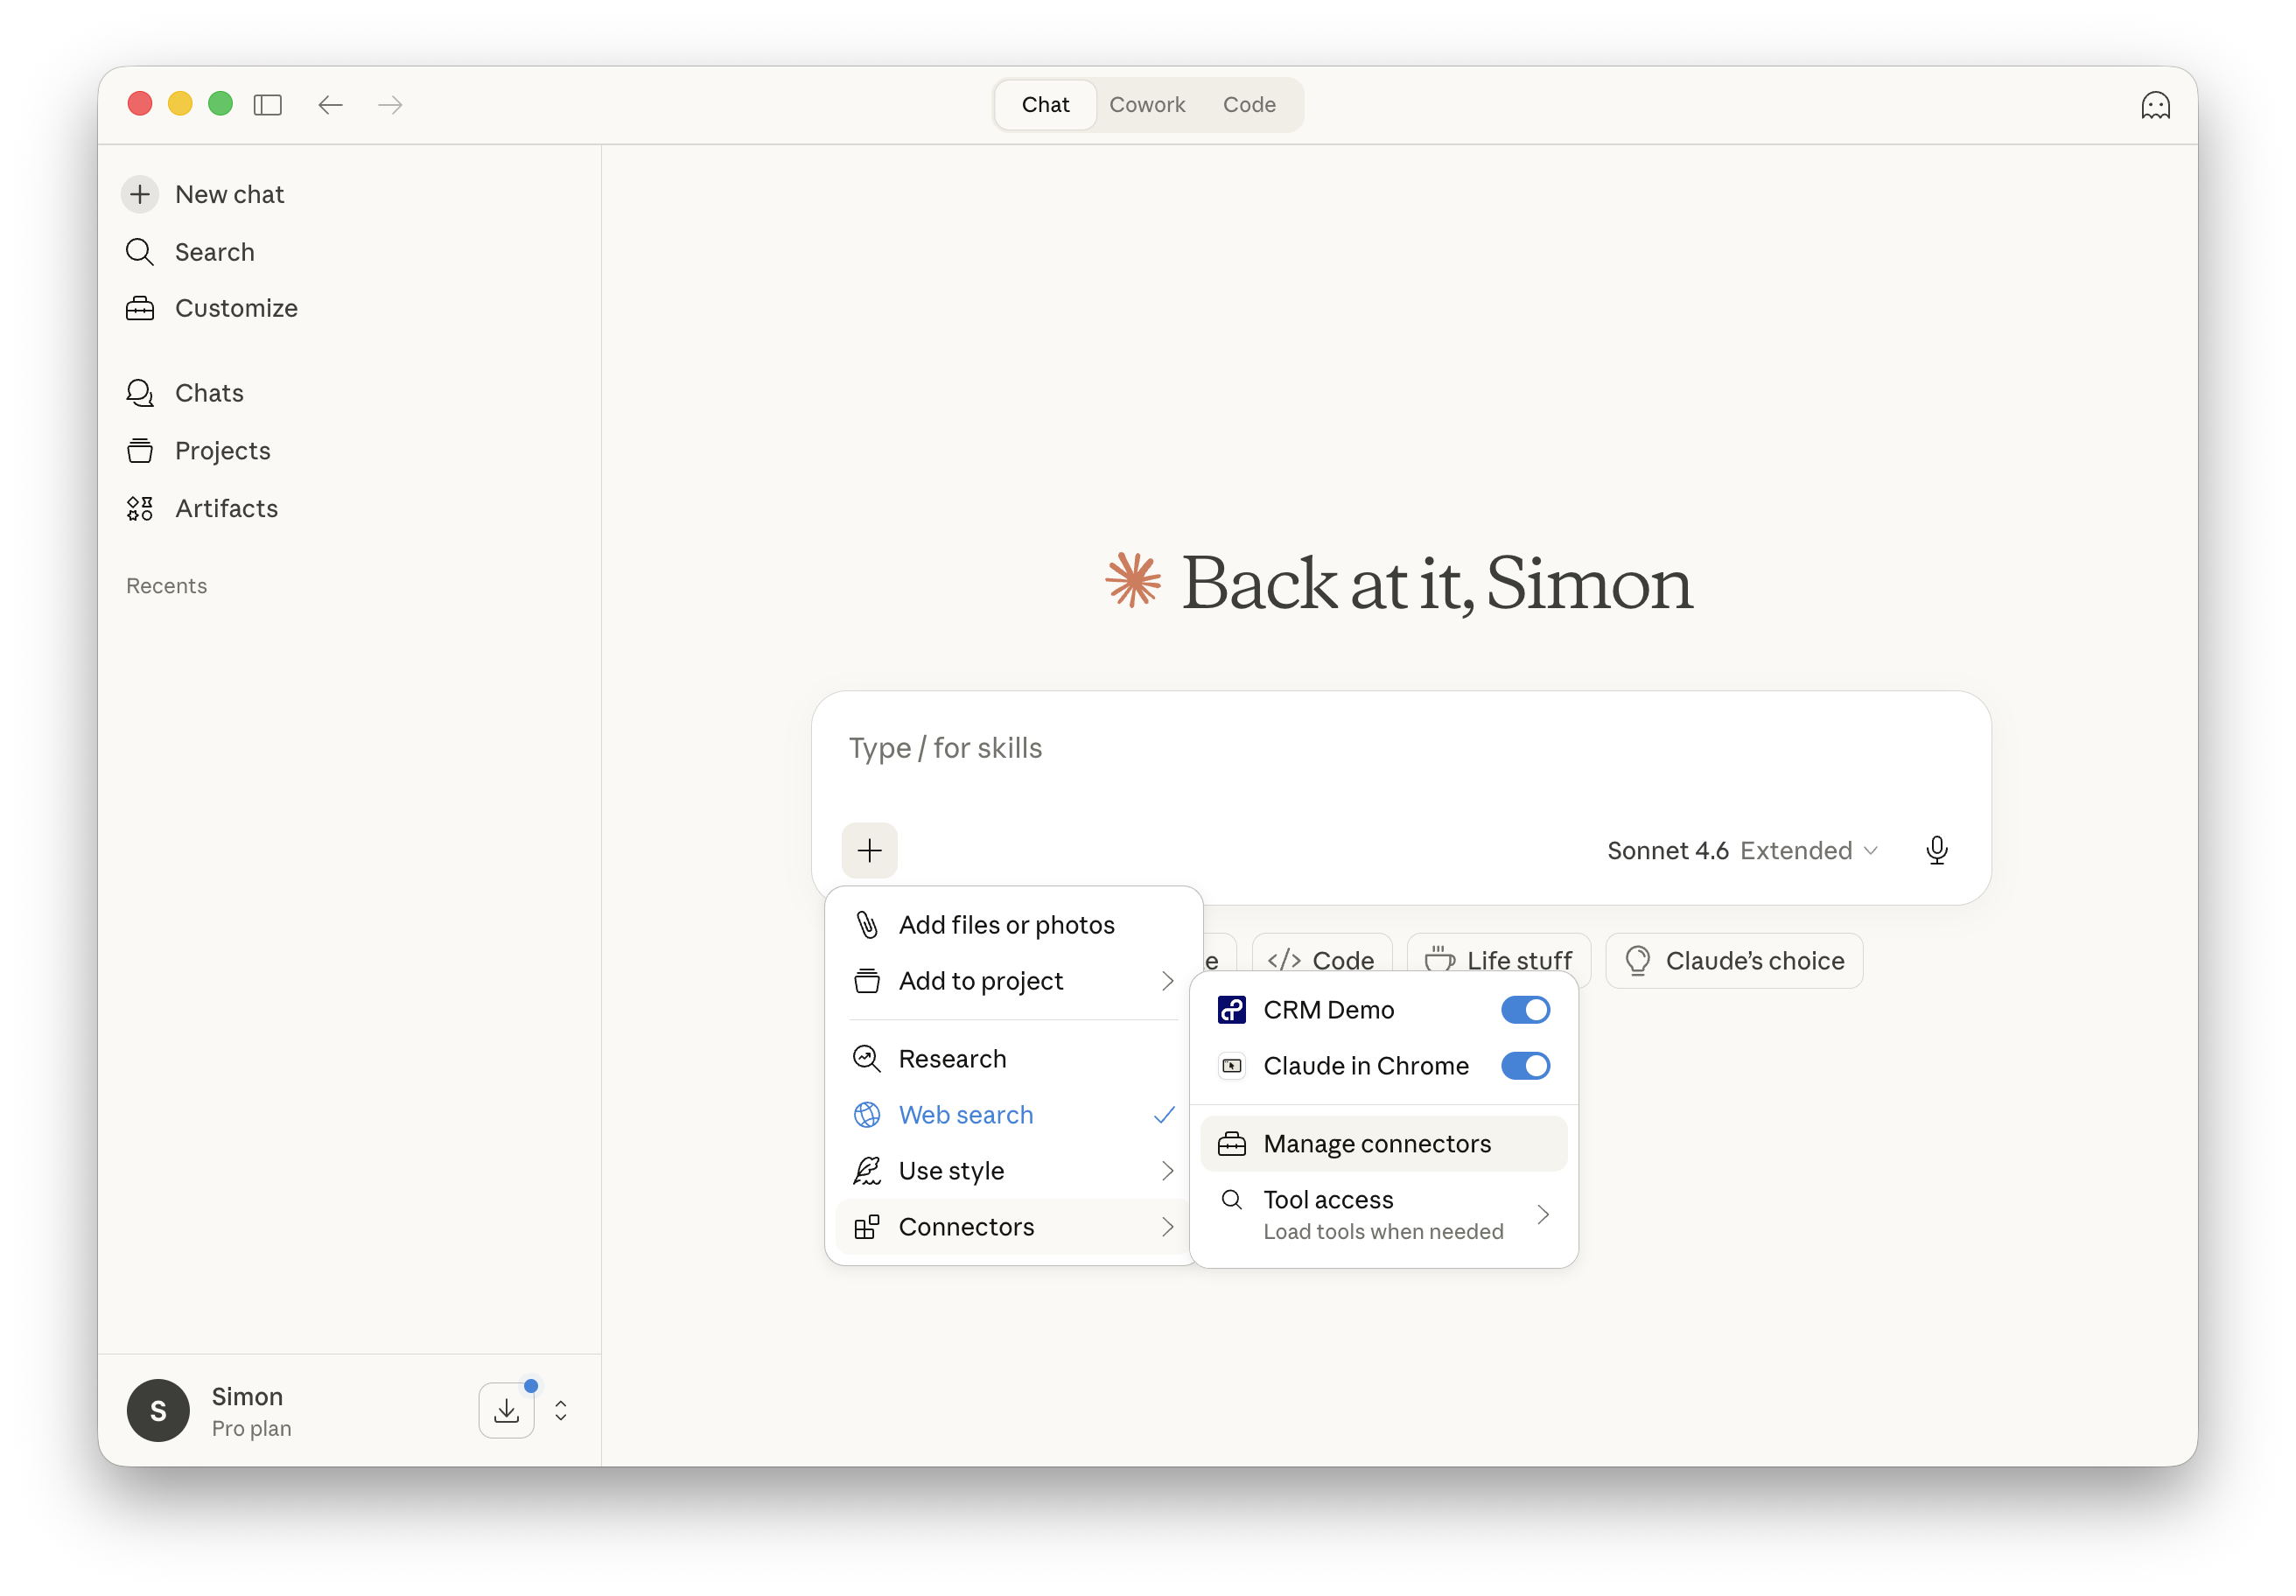Open the ghost incognito chat icon
Image resolution: width=2296 pixels, height=1596 pixels.
click(x=2155, y=105)
